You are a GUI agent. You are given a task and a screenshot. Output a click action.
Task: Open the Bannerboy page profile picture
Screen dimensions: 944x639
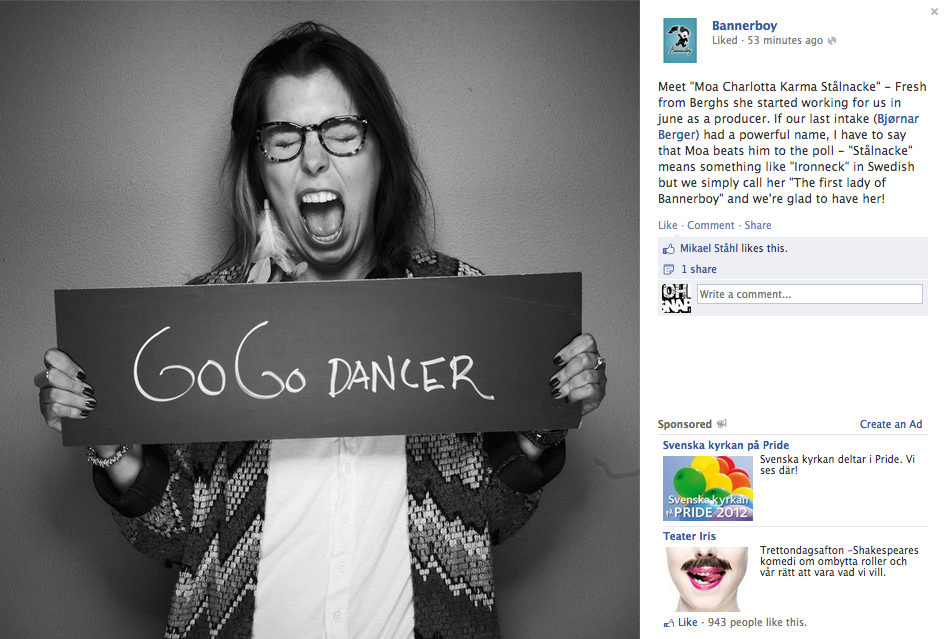click(680, 40)
